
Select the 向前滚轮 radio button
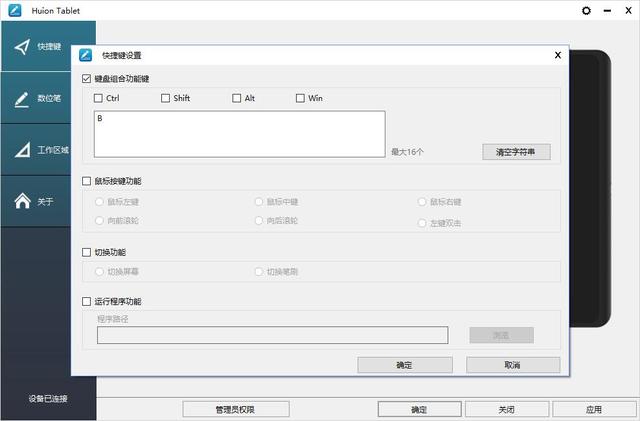pyautogui.click(x=99, y=221)
